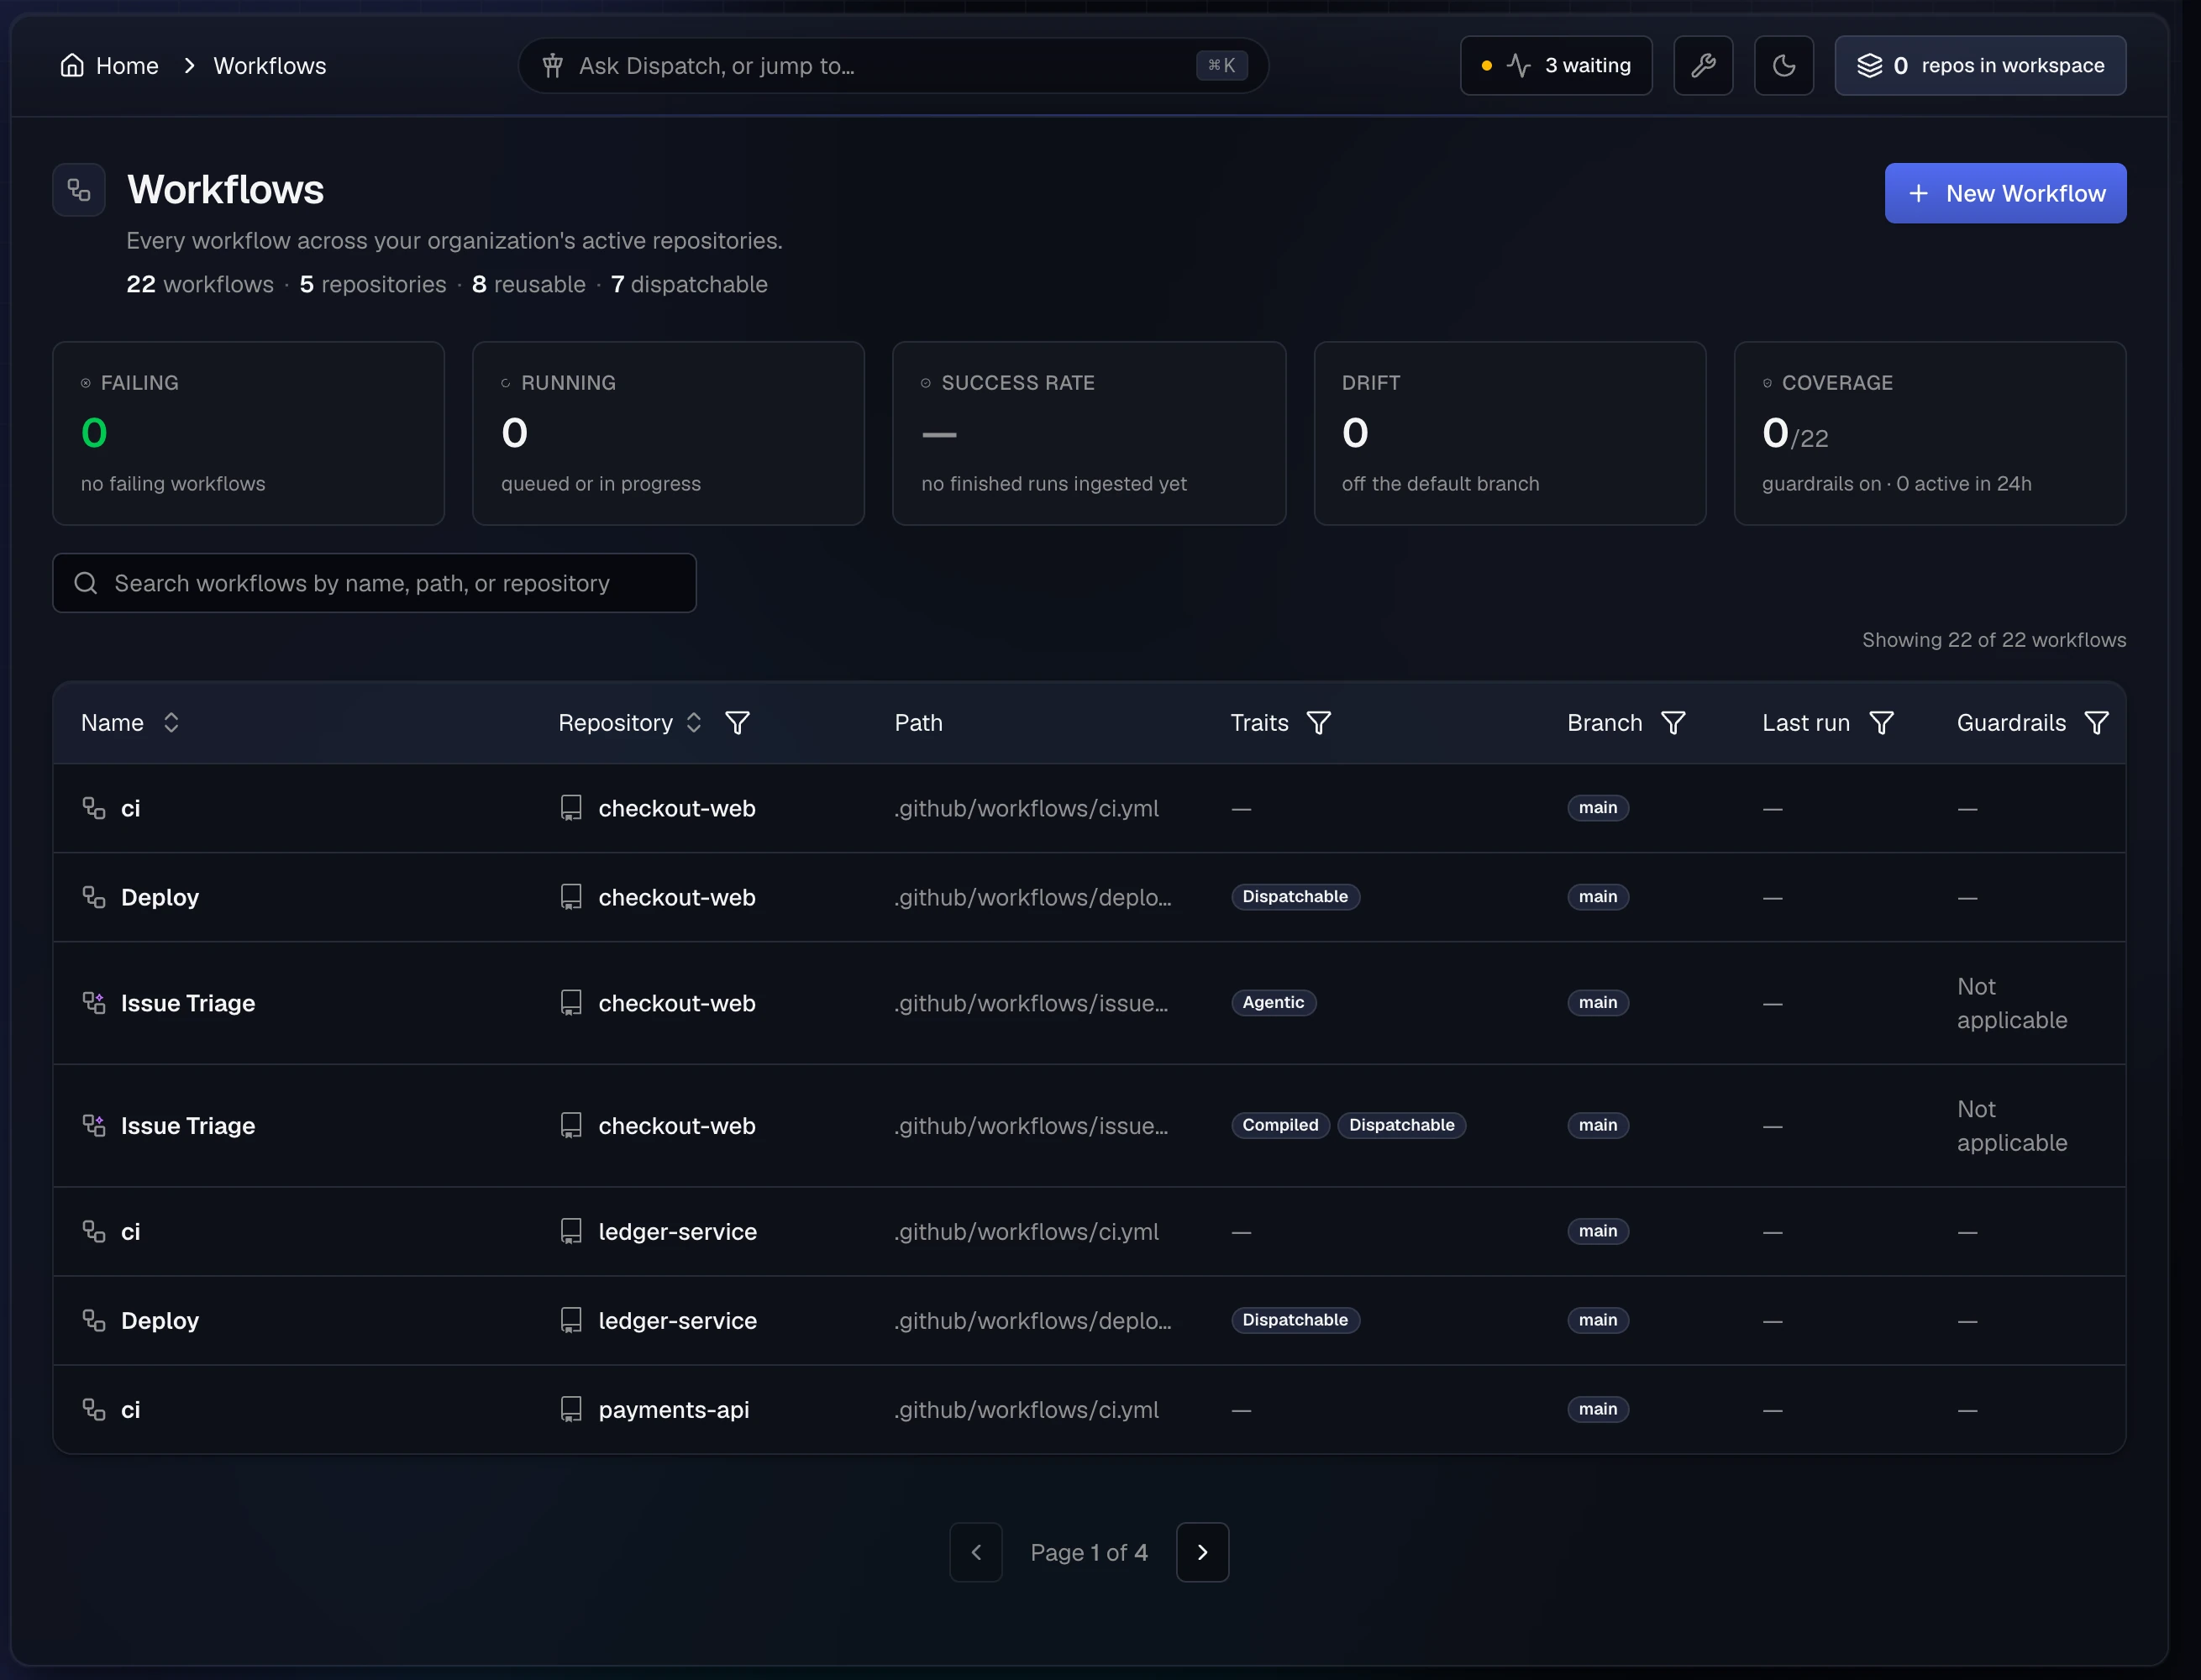Focus the Search workflows input field

tap(374, 583)
